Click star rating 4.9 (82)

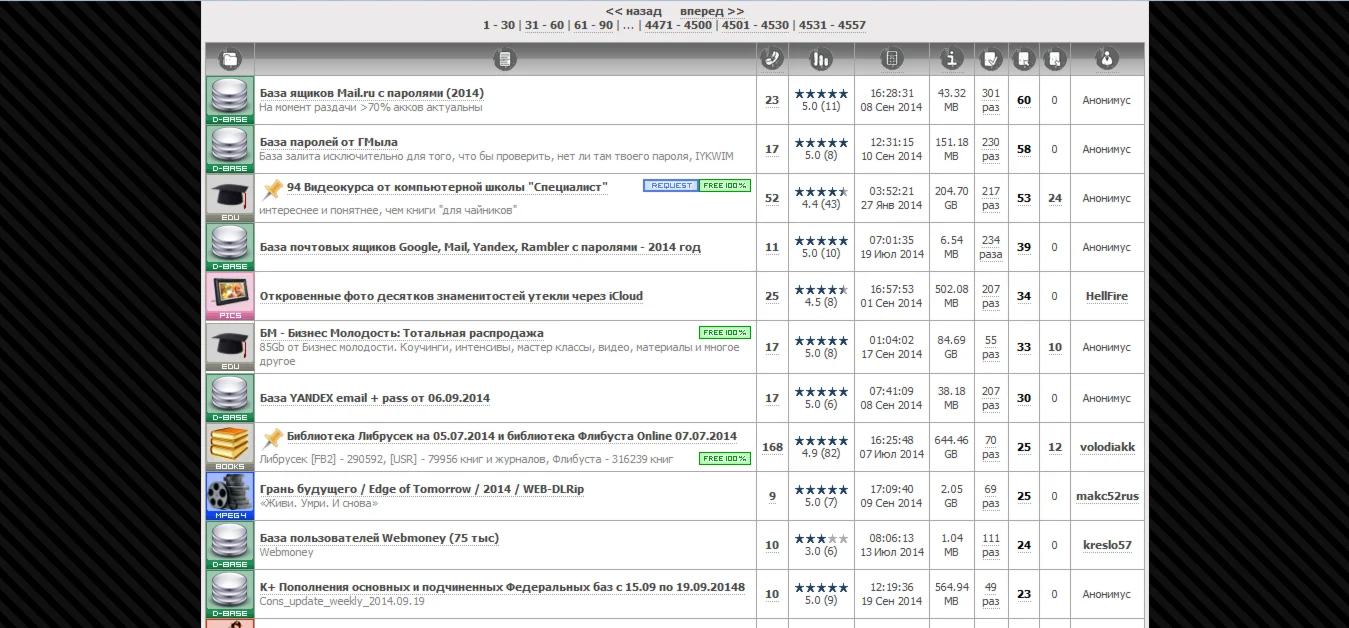tap(821, 447)
